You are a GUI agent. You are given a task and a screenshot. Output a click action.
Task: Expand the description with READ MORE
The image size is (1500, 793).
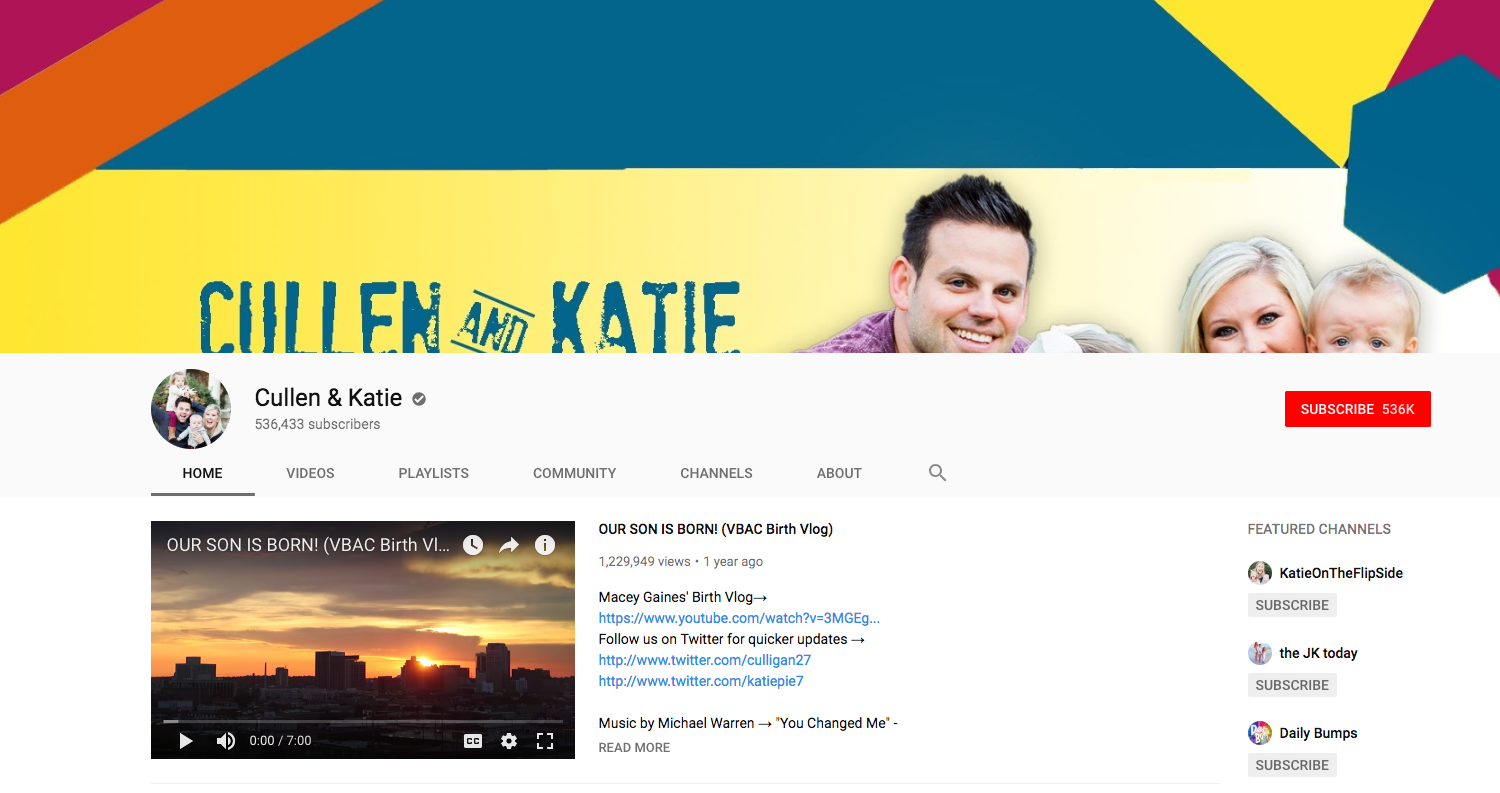633,747
